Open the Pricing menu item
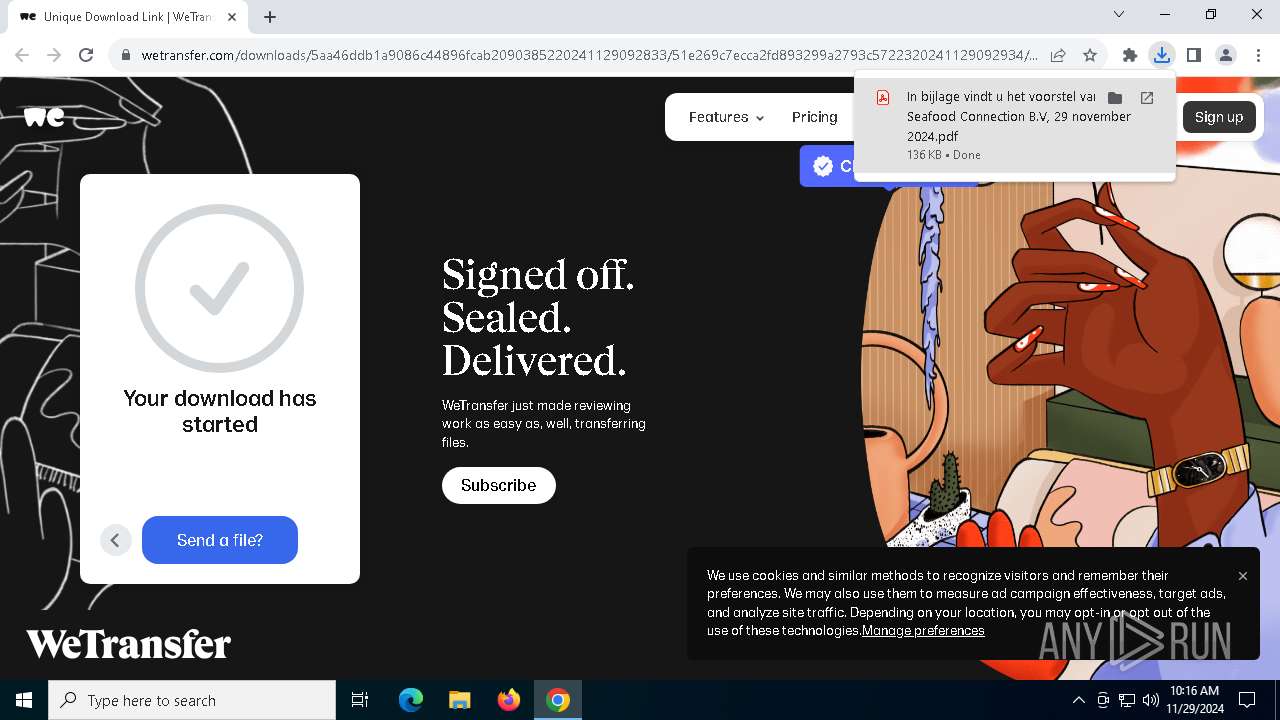 click(x=814, y=117)
